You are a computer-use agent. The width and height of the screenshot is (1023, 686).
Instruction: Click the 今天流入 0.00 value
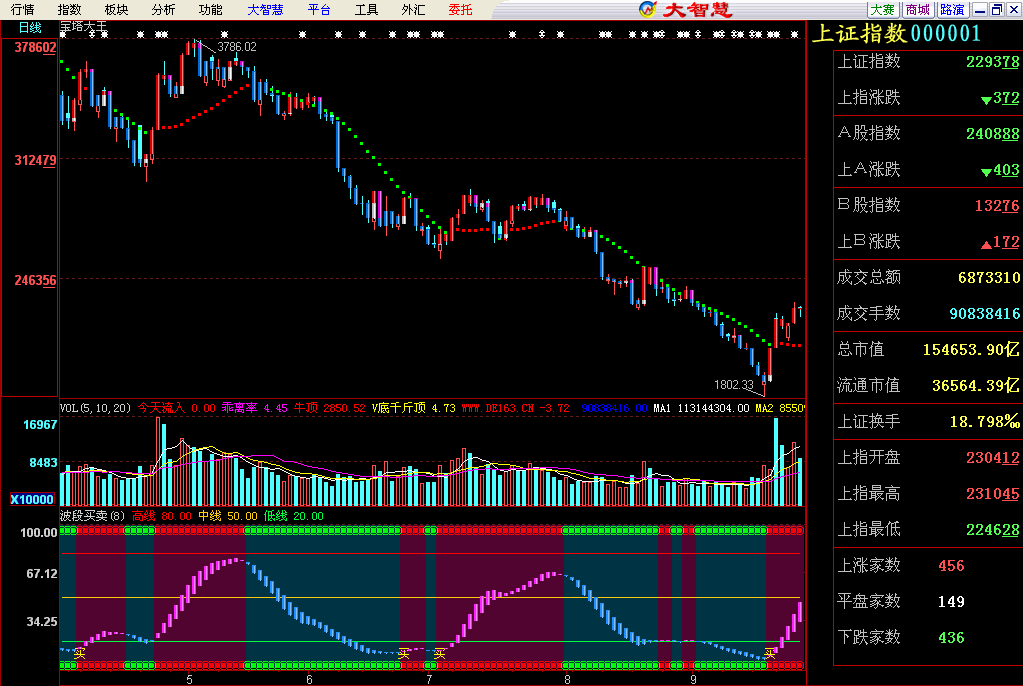click(176, 408)
